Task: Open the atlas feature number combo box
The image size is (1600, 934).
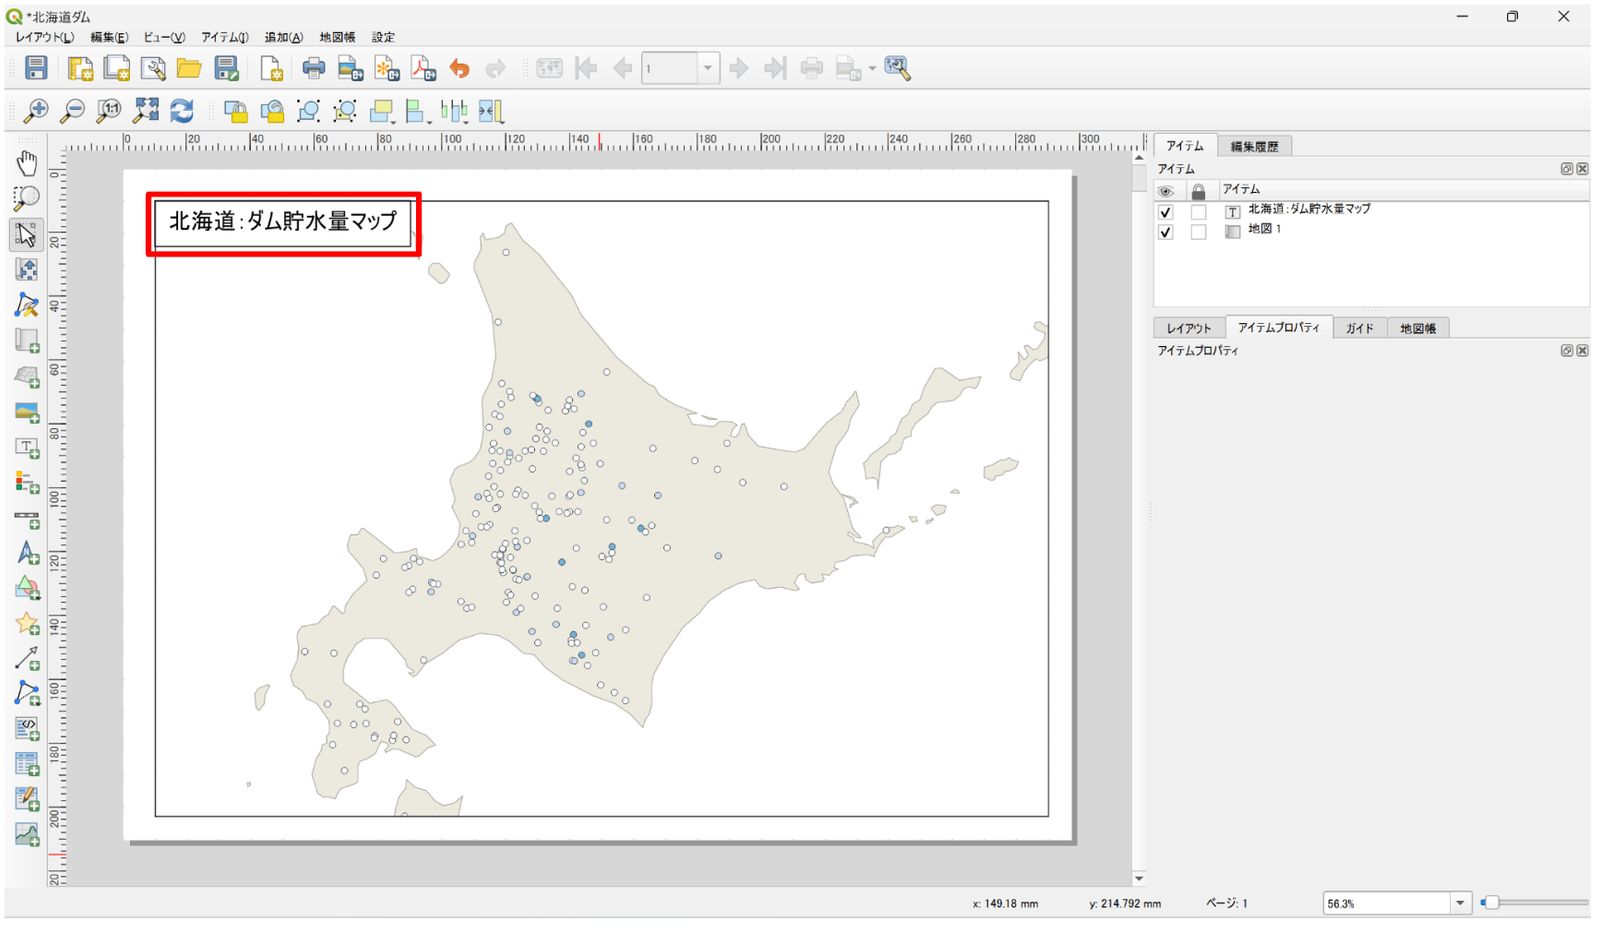Action: pyautogui.click(x=680, y=68)
